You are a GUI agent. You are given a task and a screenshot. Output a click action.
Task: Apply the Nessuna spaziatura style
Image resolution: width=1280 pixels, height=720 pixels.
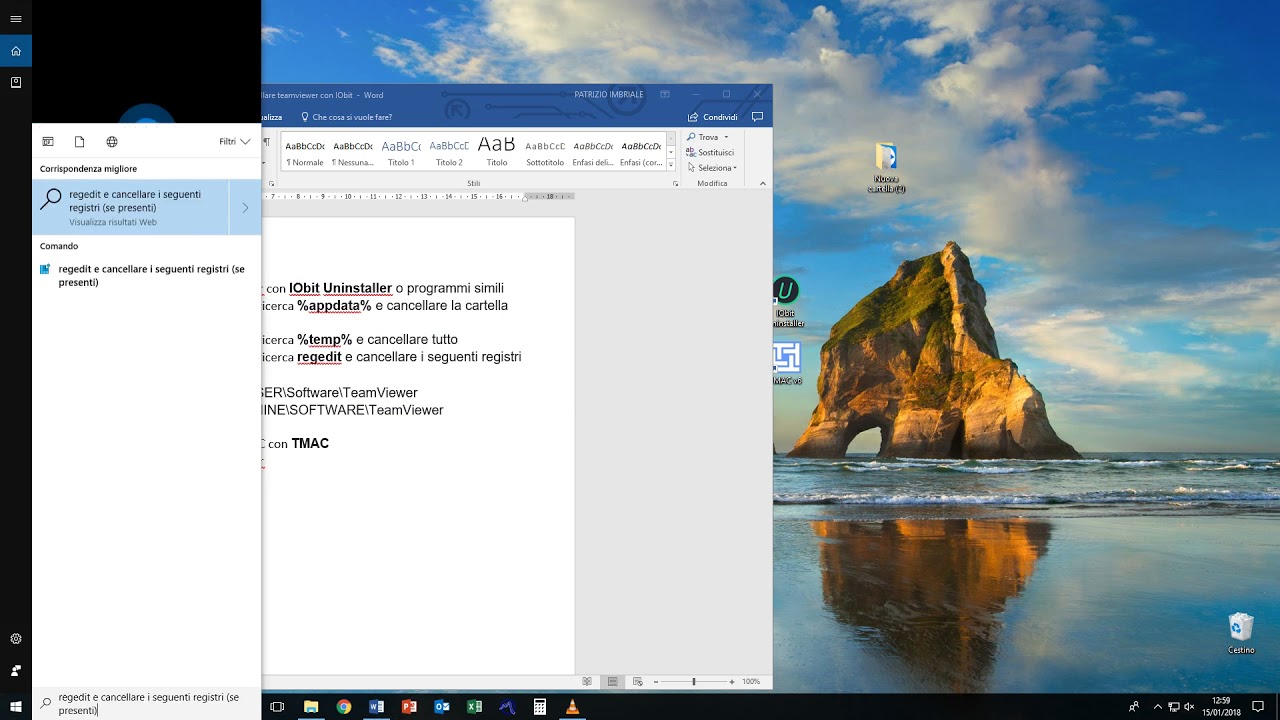[353, 151]
